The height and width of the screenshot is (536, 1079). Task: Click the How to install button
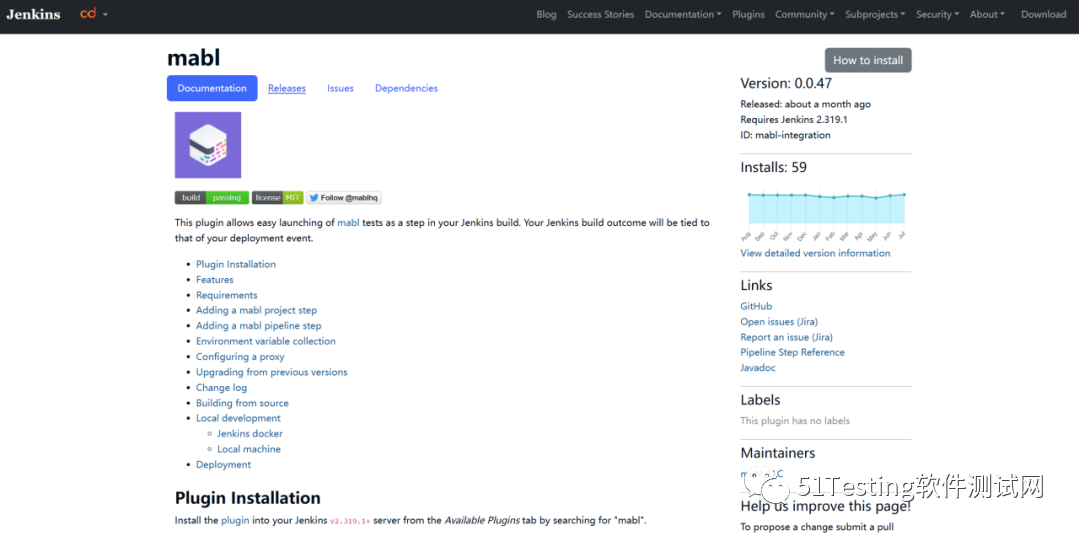tap(868, 60)
